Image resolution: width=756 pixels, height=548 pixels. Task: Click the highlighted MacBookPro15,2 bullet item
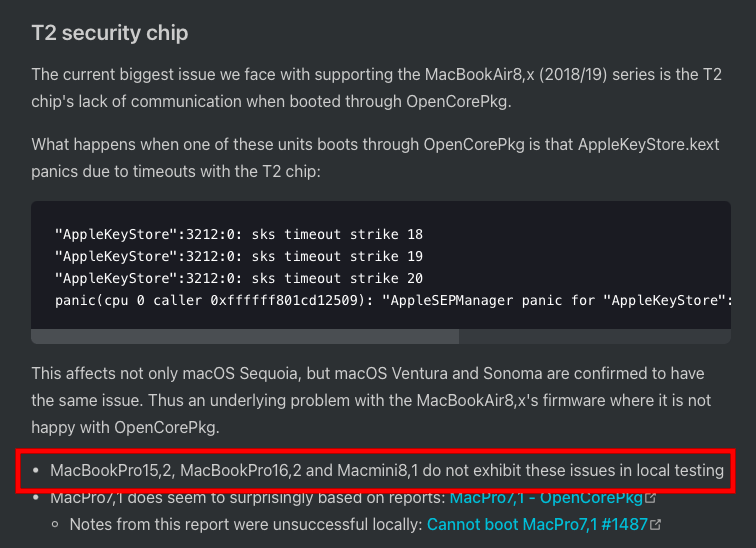[x=386, y=469]
